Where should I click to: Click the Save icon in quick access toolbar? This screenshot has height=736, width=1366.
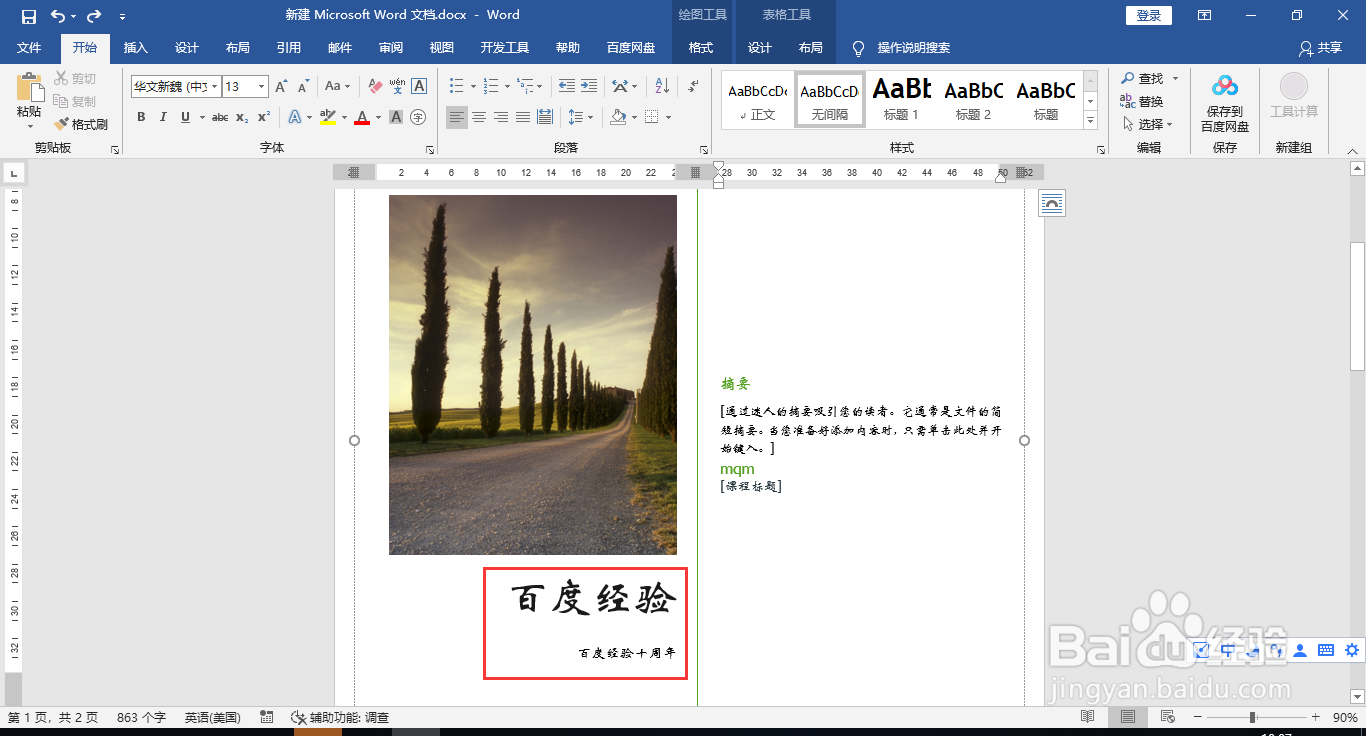click(x=28, y=16)
